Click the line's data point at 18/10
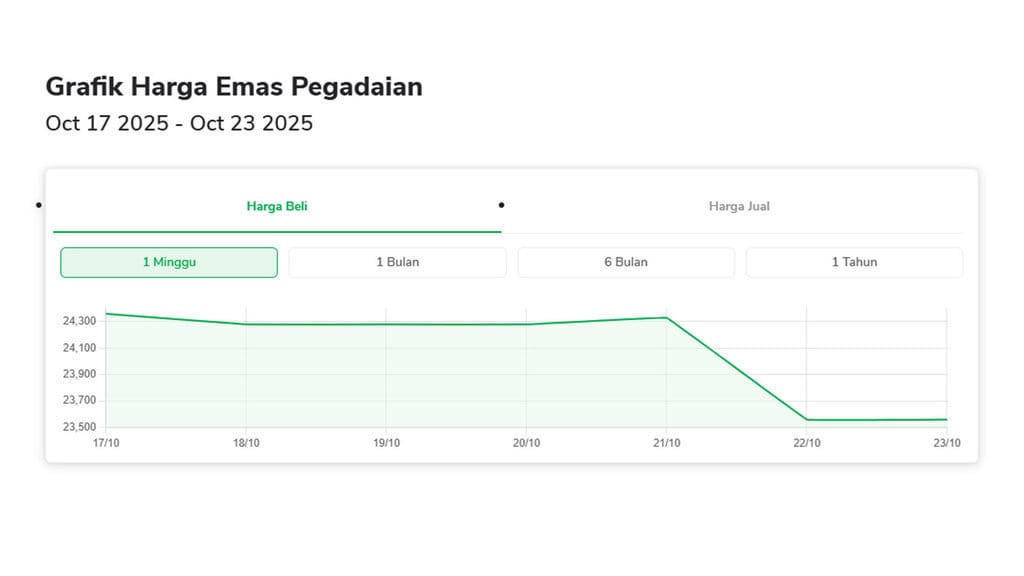Viewport: 1024px width, 576px height. coord(246,324)
